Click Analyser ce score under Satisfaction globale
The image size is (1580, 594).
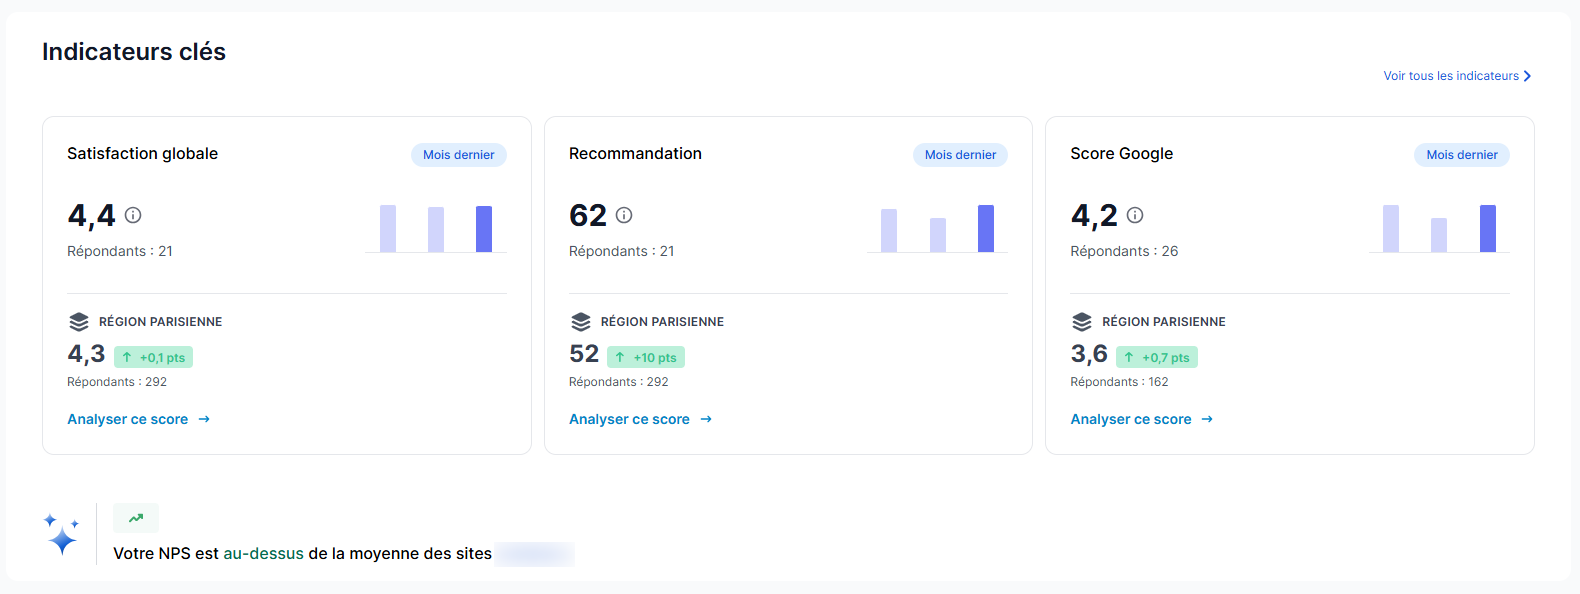pyautogui.click(x=138, y=419)
